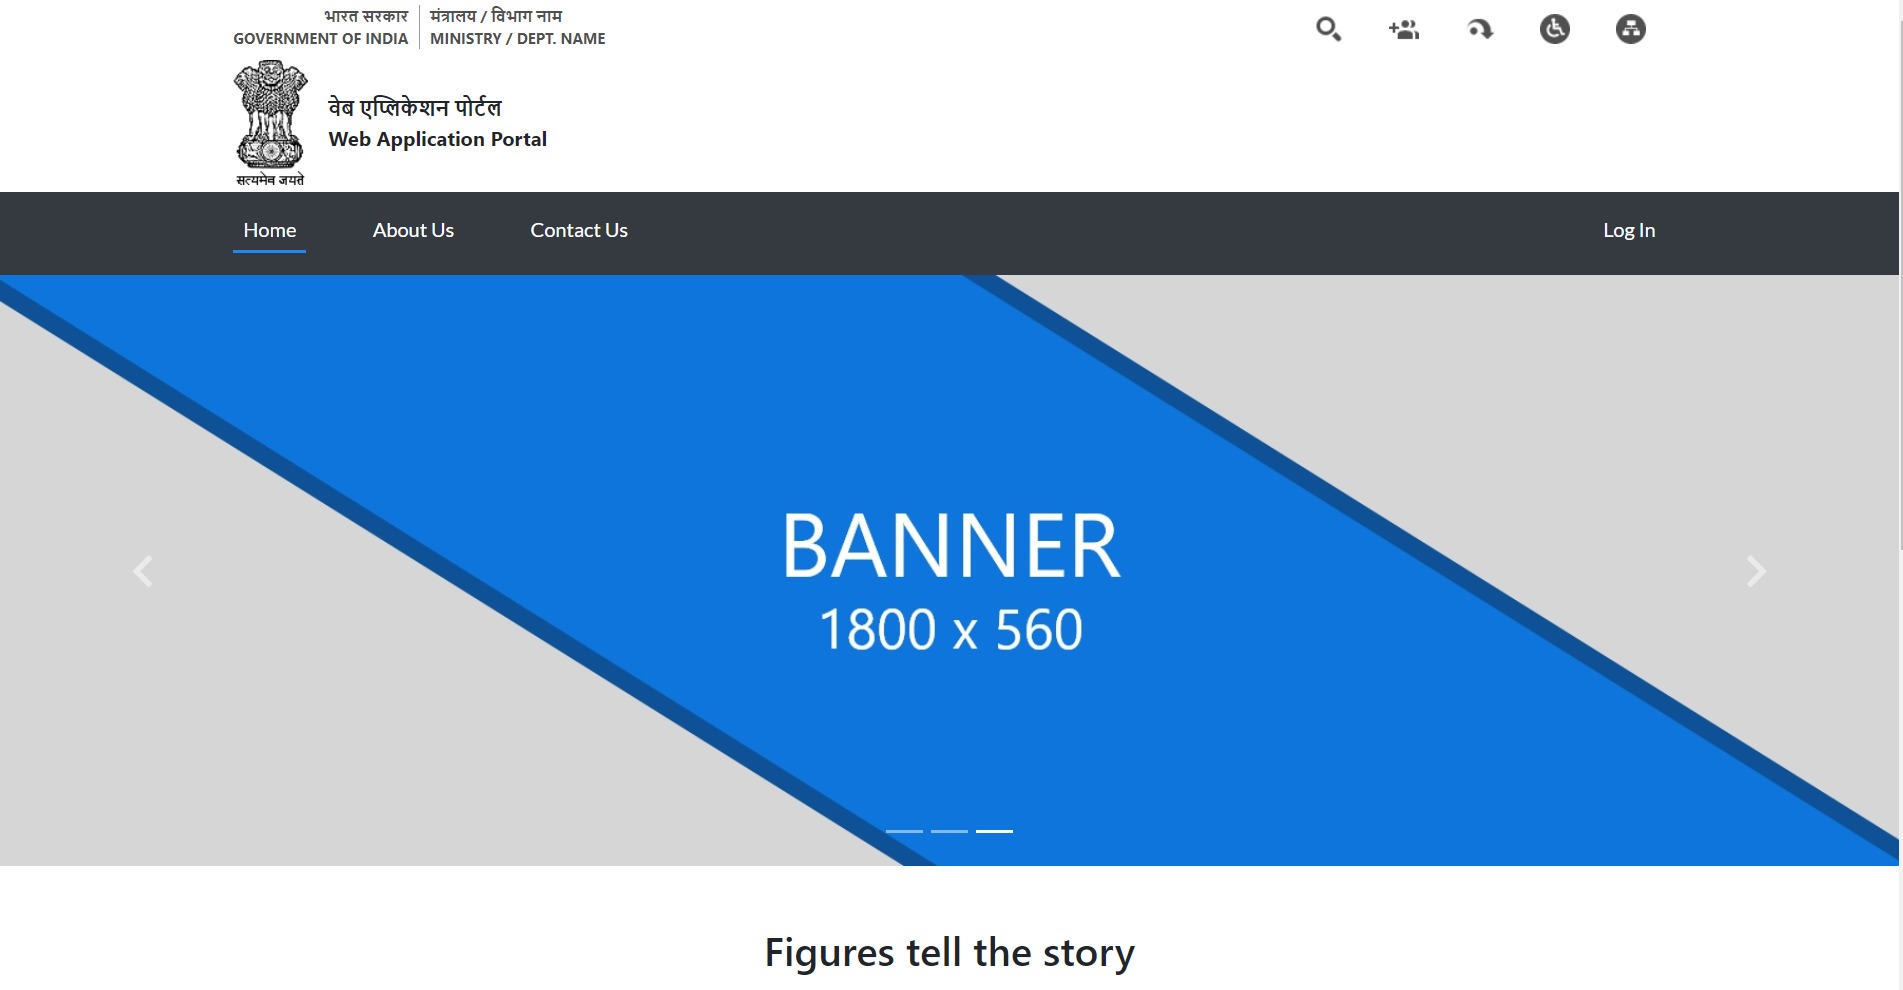
Task: Click the skip to main content icon
Action: click(x=1480, y=29)
